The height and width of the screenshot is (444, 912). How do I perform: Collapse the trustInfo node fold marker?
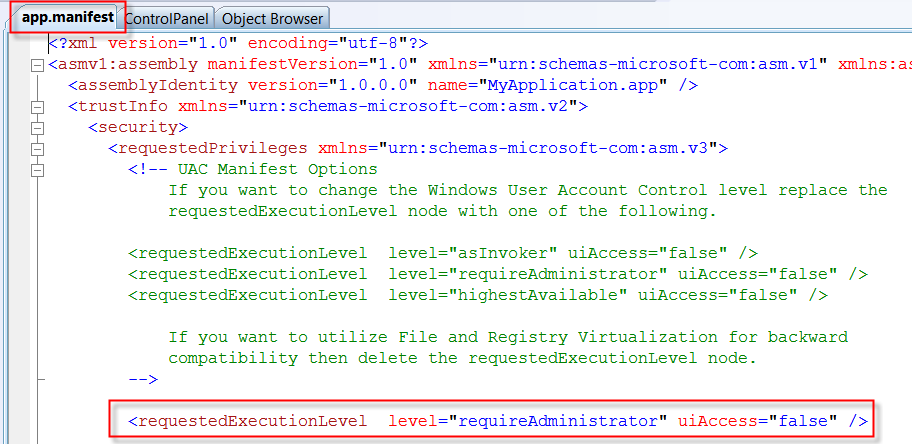(x=38, y=107)
